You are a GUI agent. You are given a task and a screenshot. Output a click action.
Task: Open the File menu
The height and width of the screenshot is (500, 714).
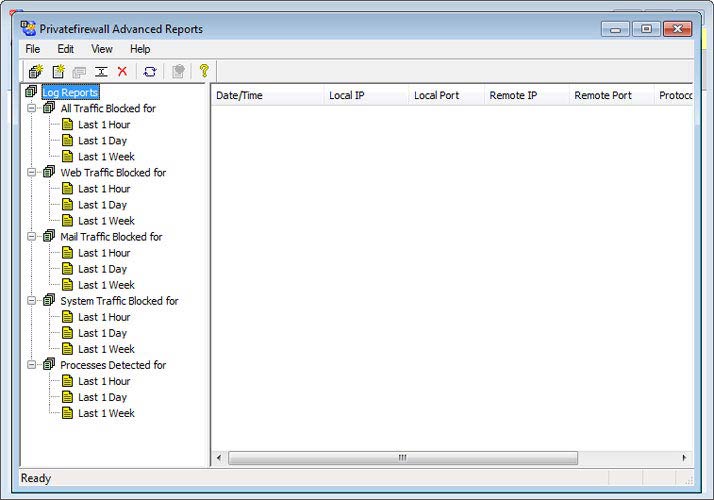tap(32, 49)
